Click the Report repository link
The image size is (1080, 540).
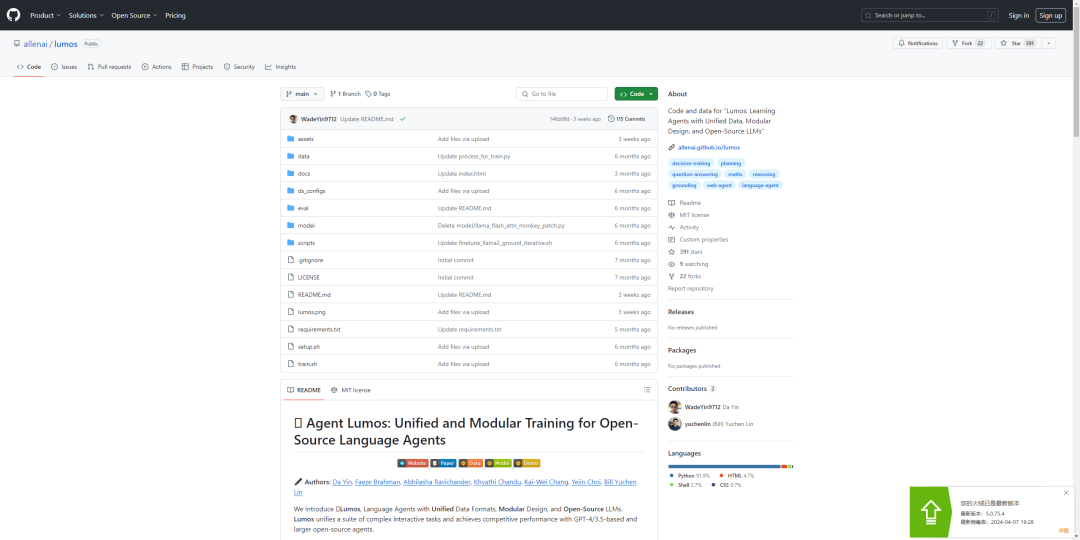(690, 289)
